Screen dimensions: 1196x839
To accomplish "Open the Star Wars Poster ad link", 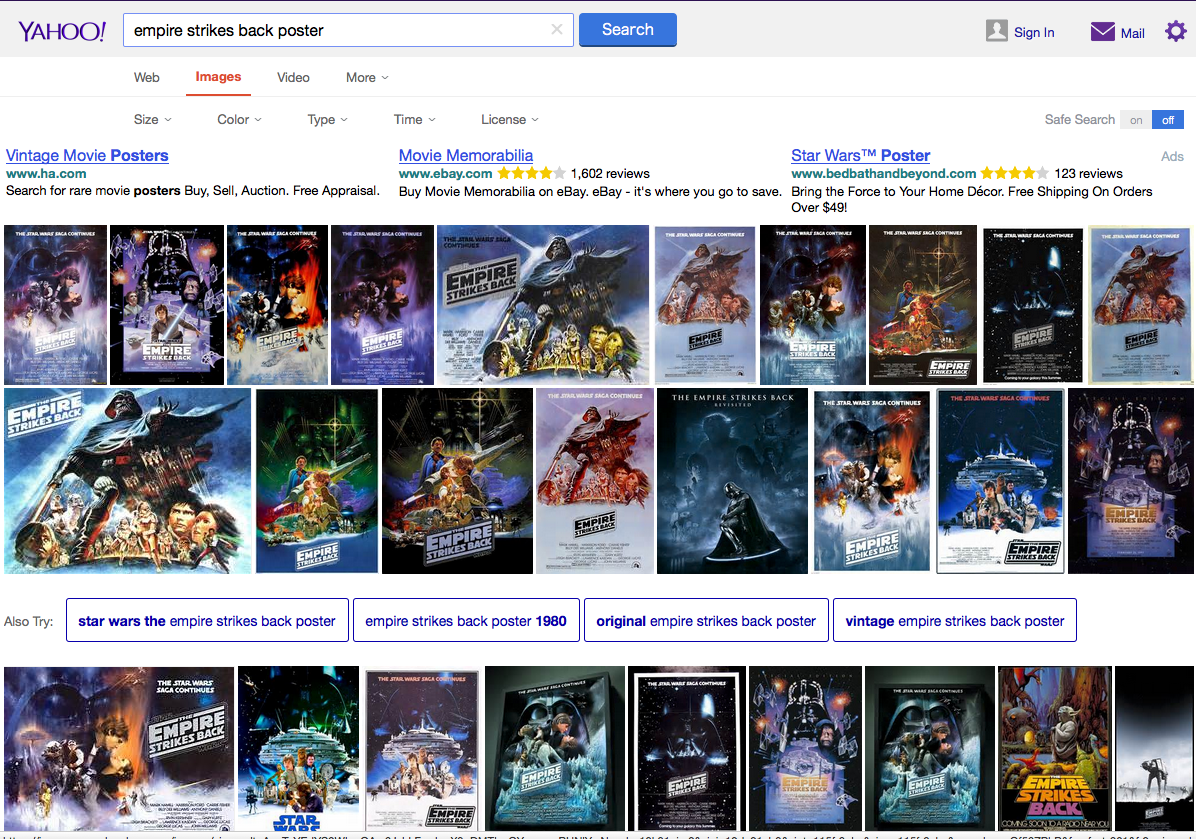I will pyautogui.click(x=860, y=156).
